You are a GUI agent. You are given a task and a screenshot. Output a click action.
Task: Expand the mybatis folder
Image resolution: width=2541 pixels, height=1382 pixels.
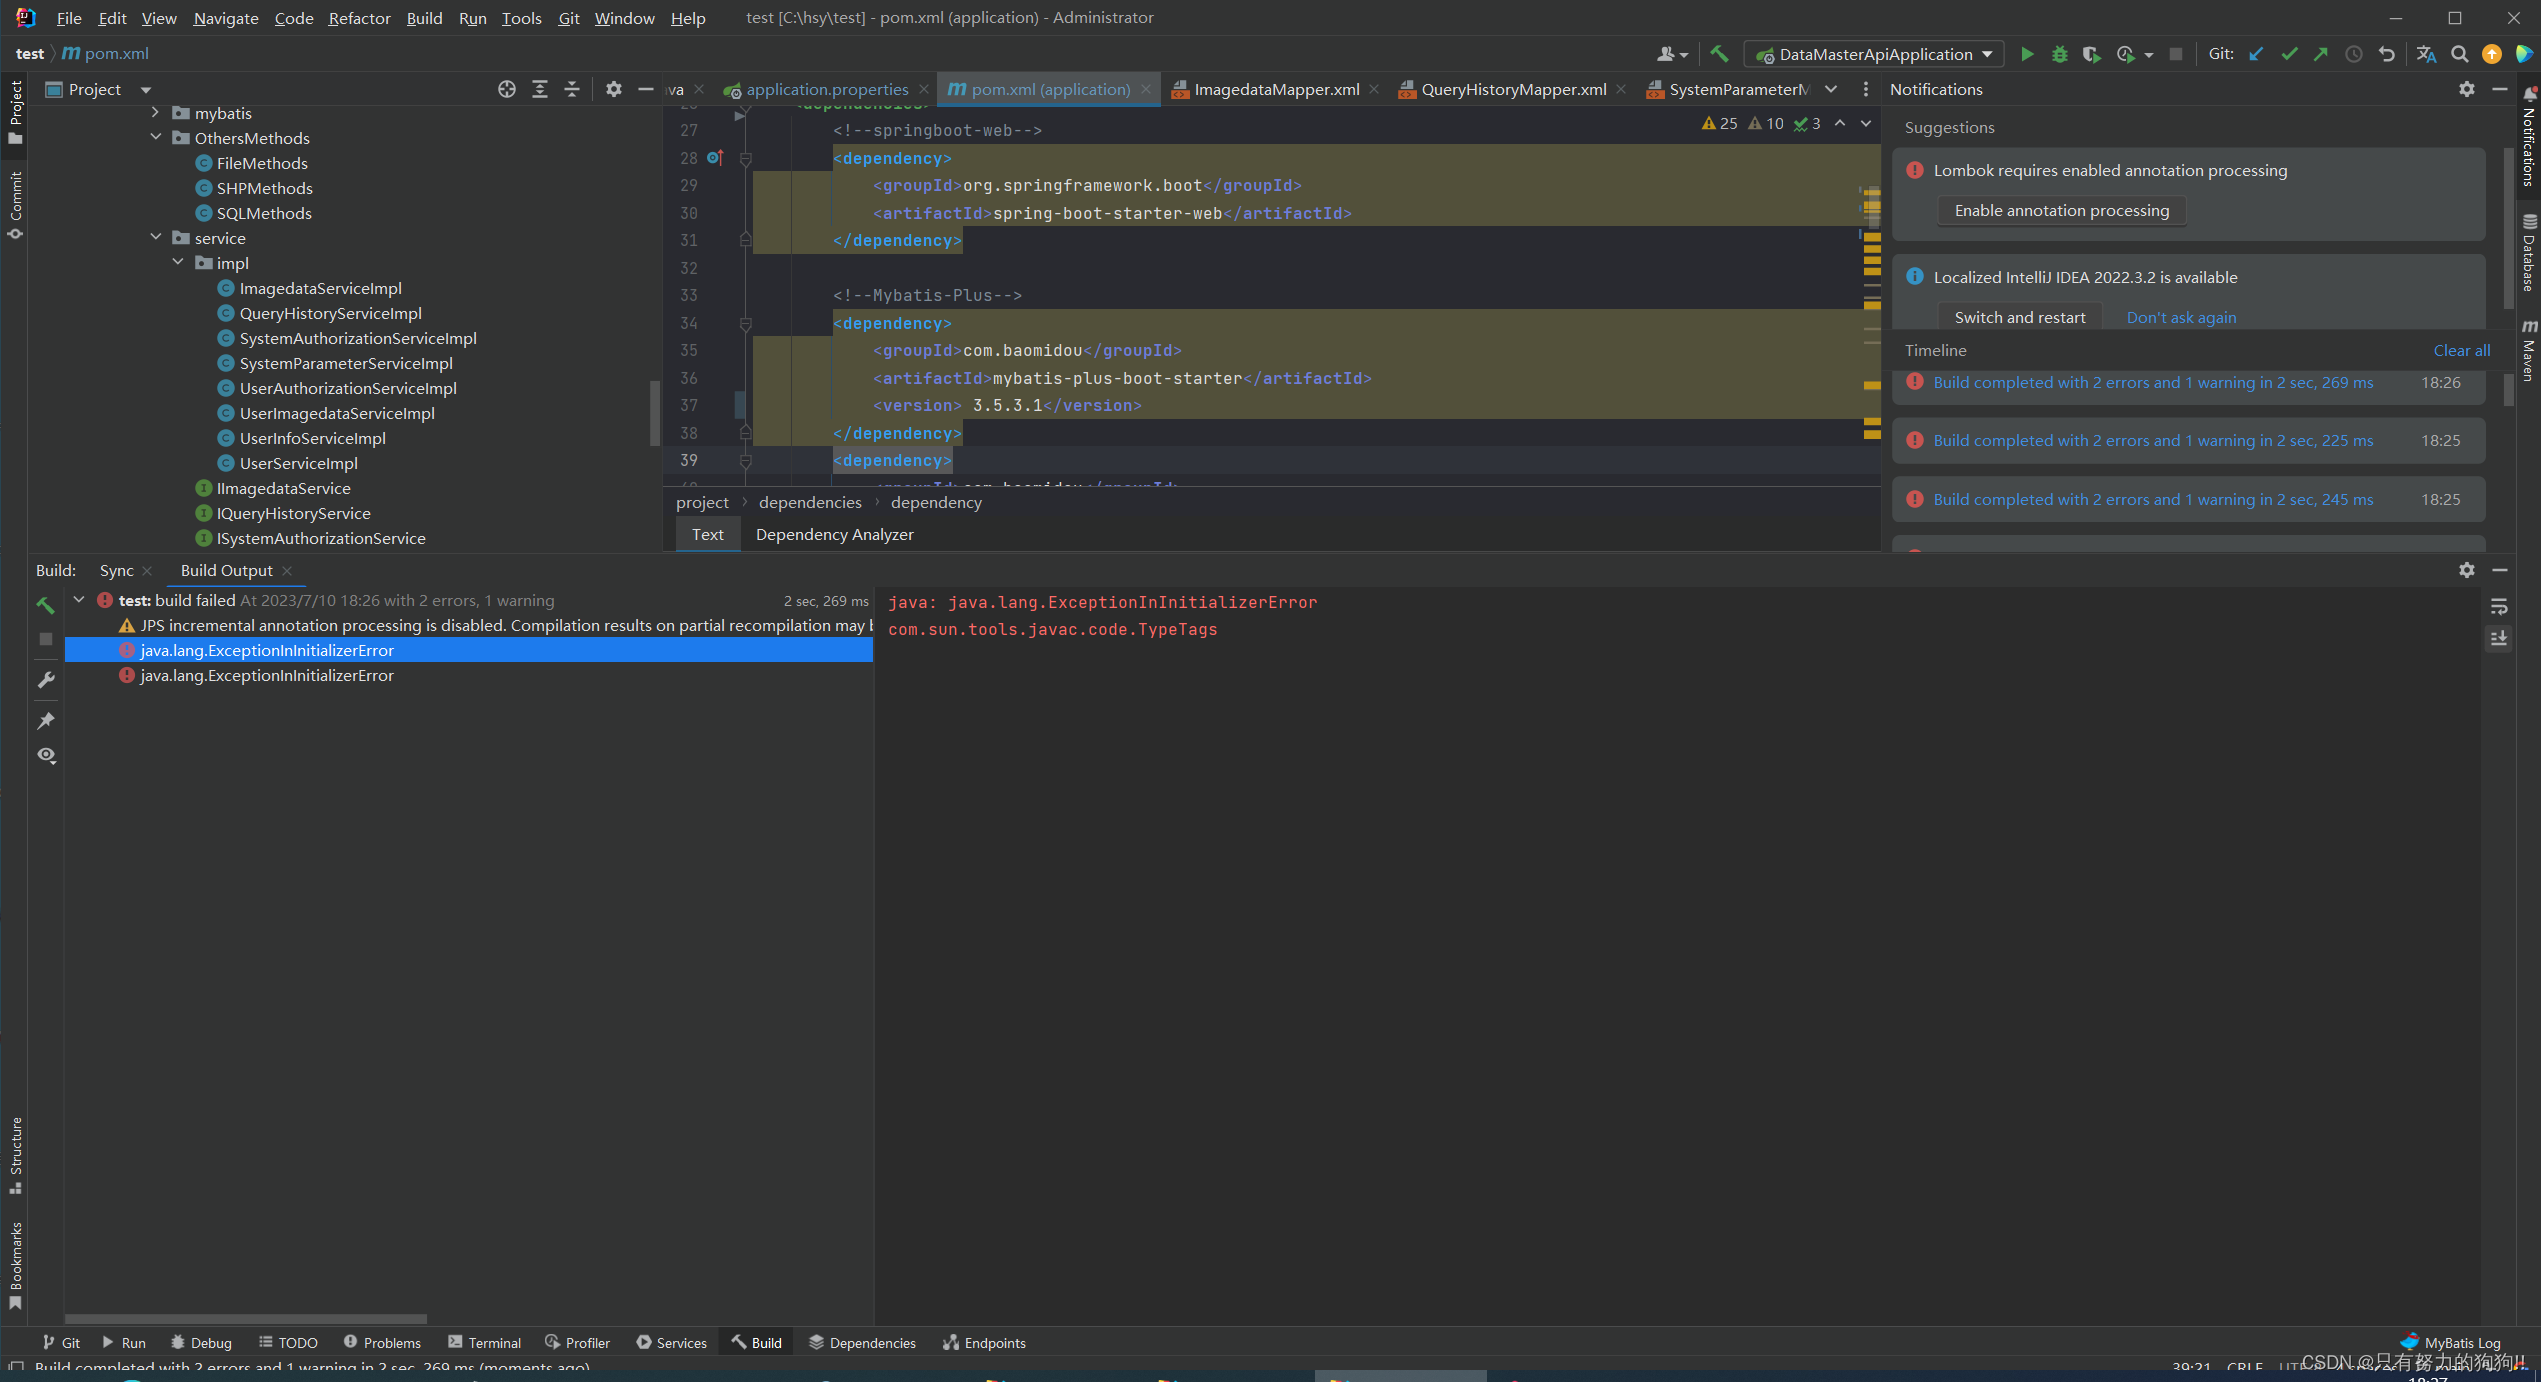tap(156, 112)
